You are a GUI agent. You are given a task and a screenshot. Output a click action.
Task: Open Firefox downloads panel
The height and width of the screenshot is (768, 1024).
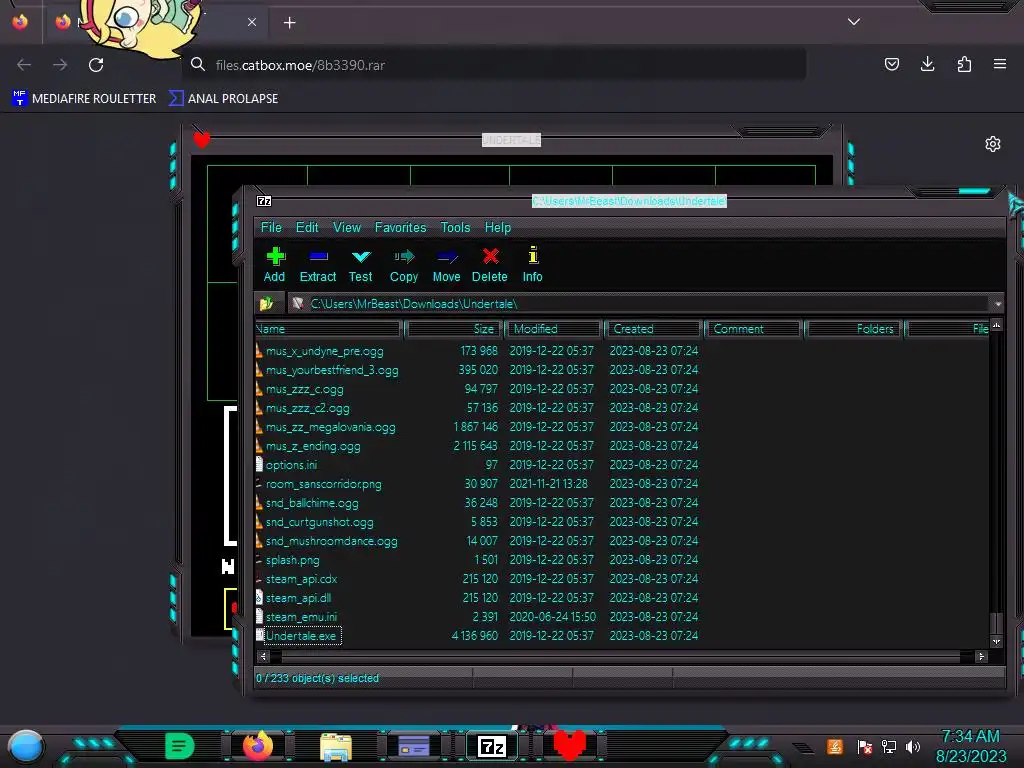click(927, 64)
